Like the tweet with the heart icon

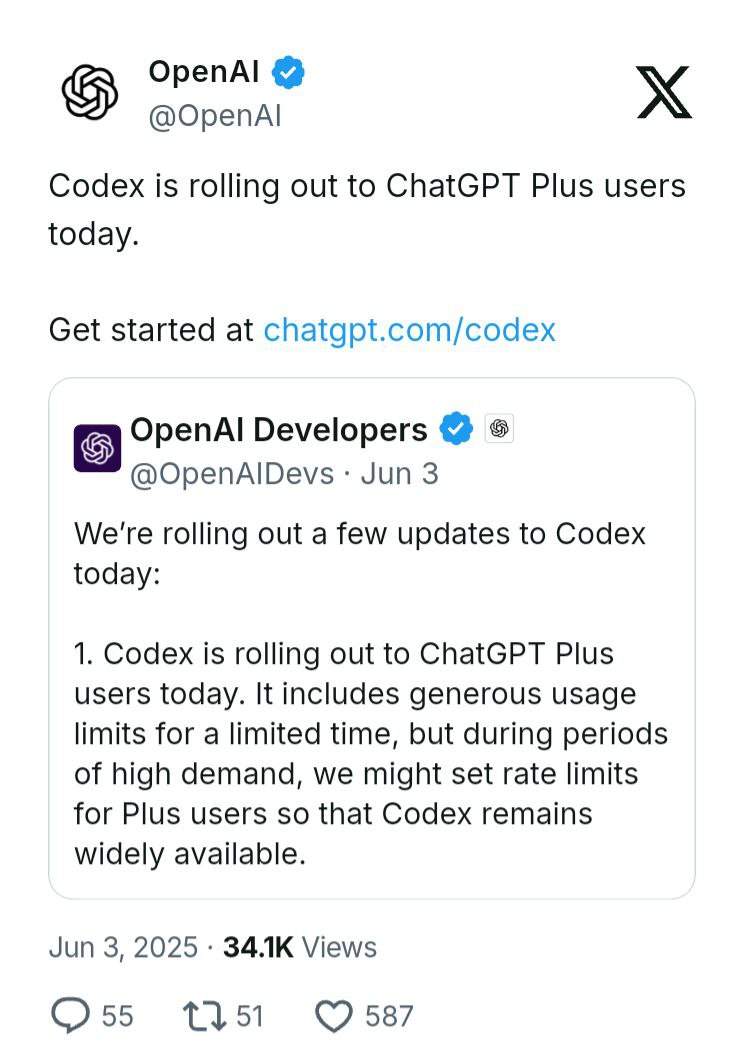tap(334, 1016)
